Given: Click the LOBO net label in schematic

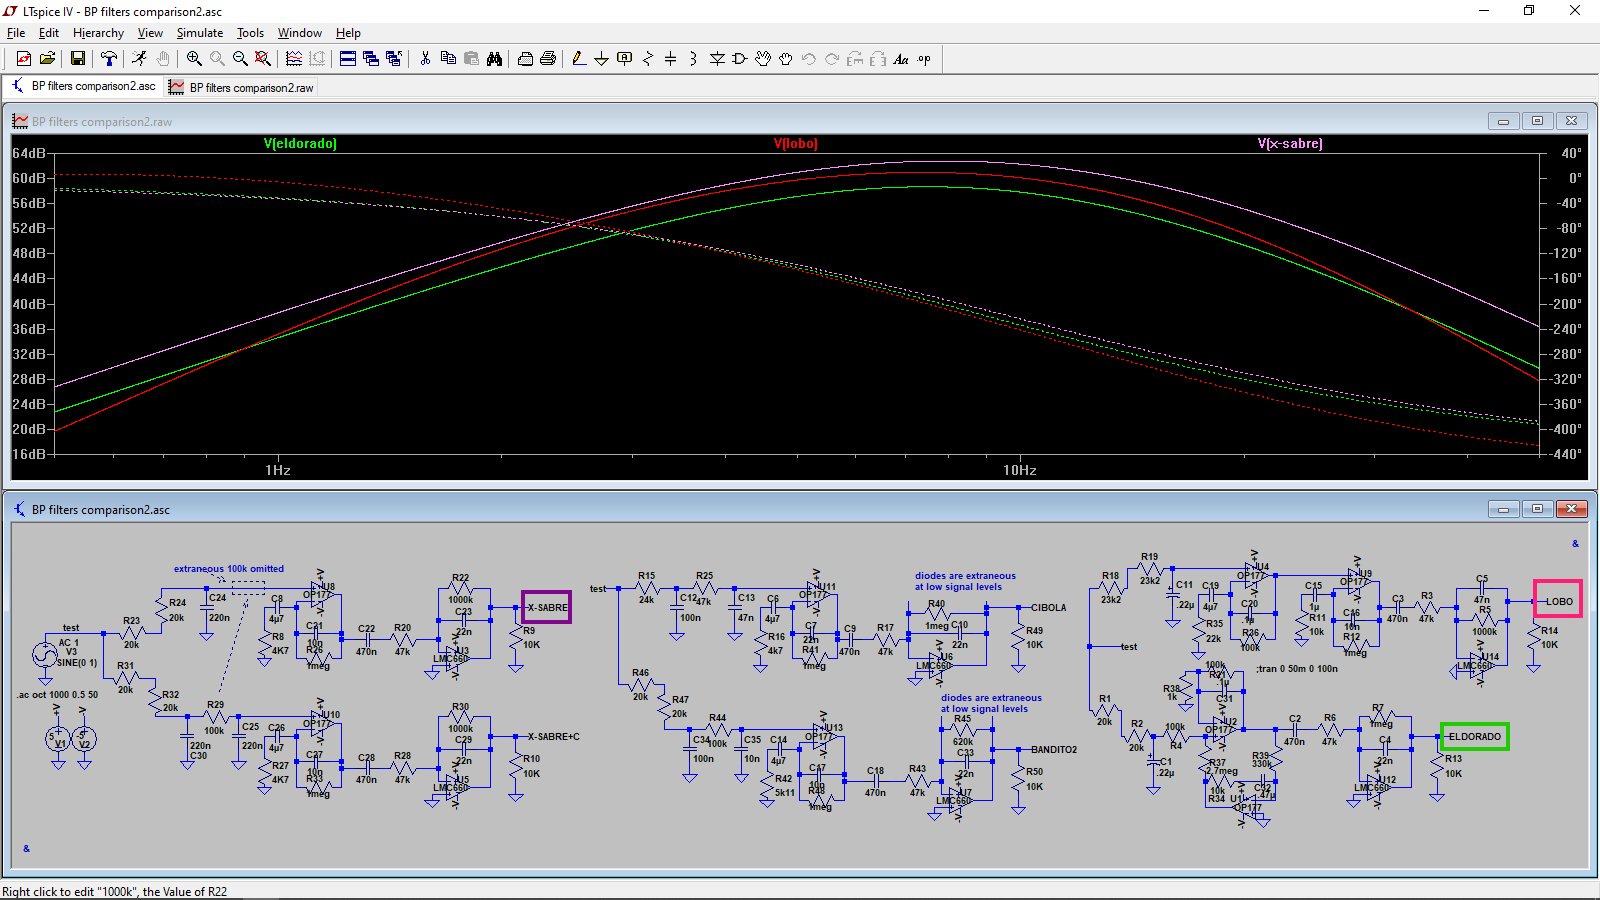Looking at the screenshot, I should click(1558, 601).
